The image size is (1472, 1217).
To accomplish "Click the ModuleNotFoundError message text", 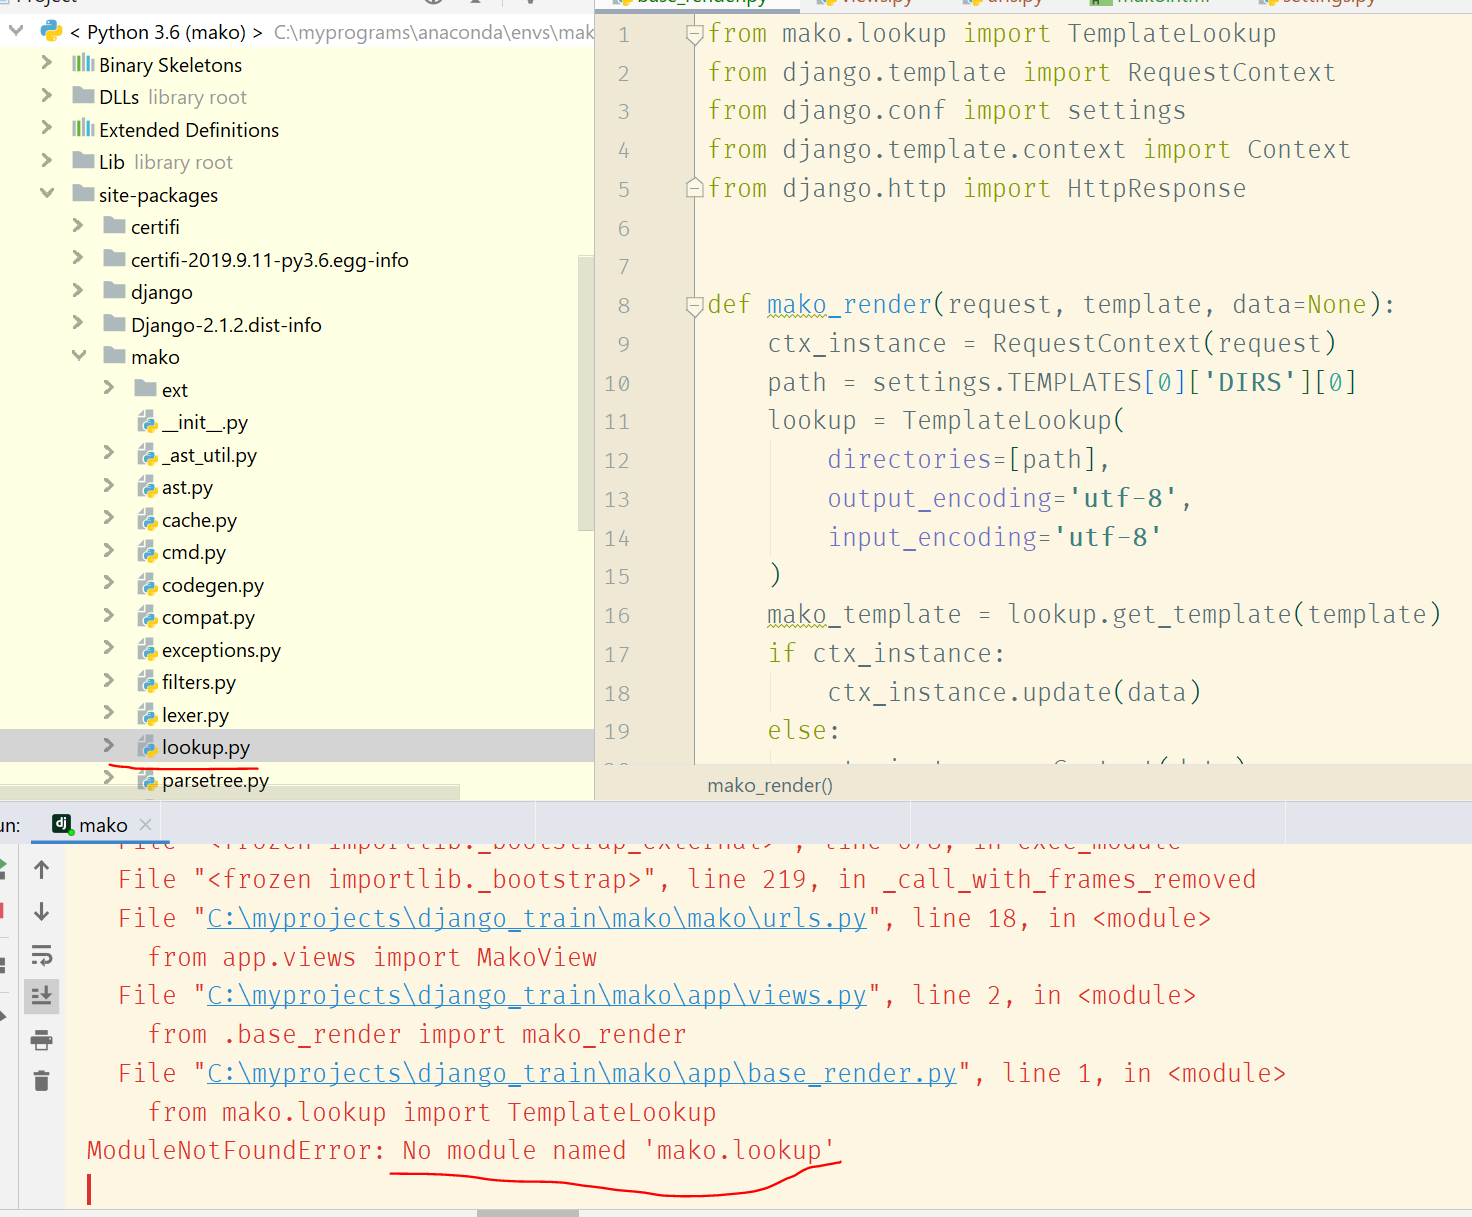I will 460,1150.
